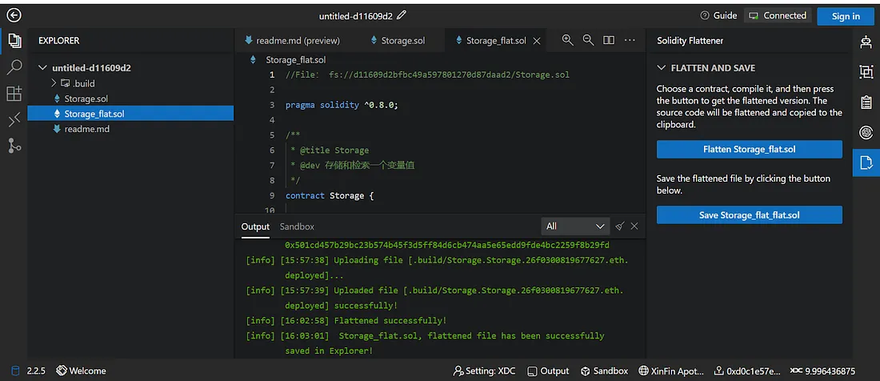Open the editor more-actions ellipsis
Screen dimensions: 880x381
[630, 40]
